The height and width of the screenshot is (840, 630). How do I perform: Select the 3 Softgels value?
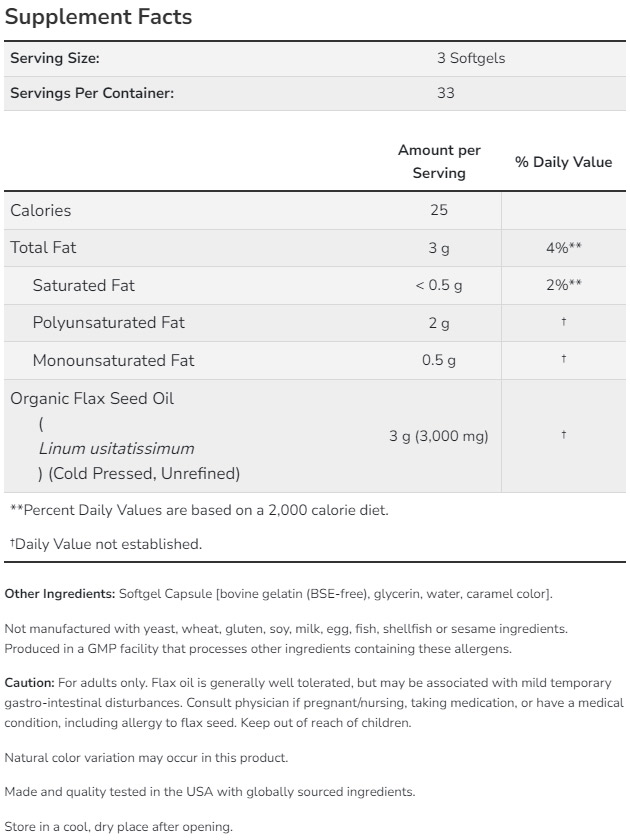471,58
